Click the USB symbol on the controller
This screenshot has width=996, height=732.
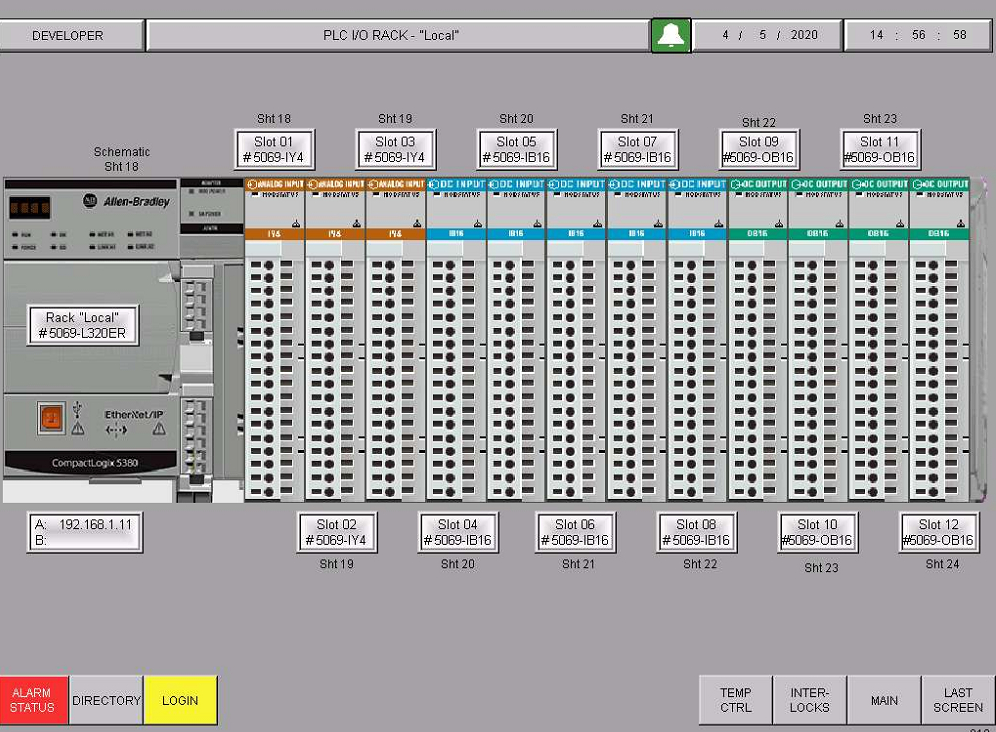(x=77, y=407)
